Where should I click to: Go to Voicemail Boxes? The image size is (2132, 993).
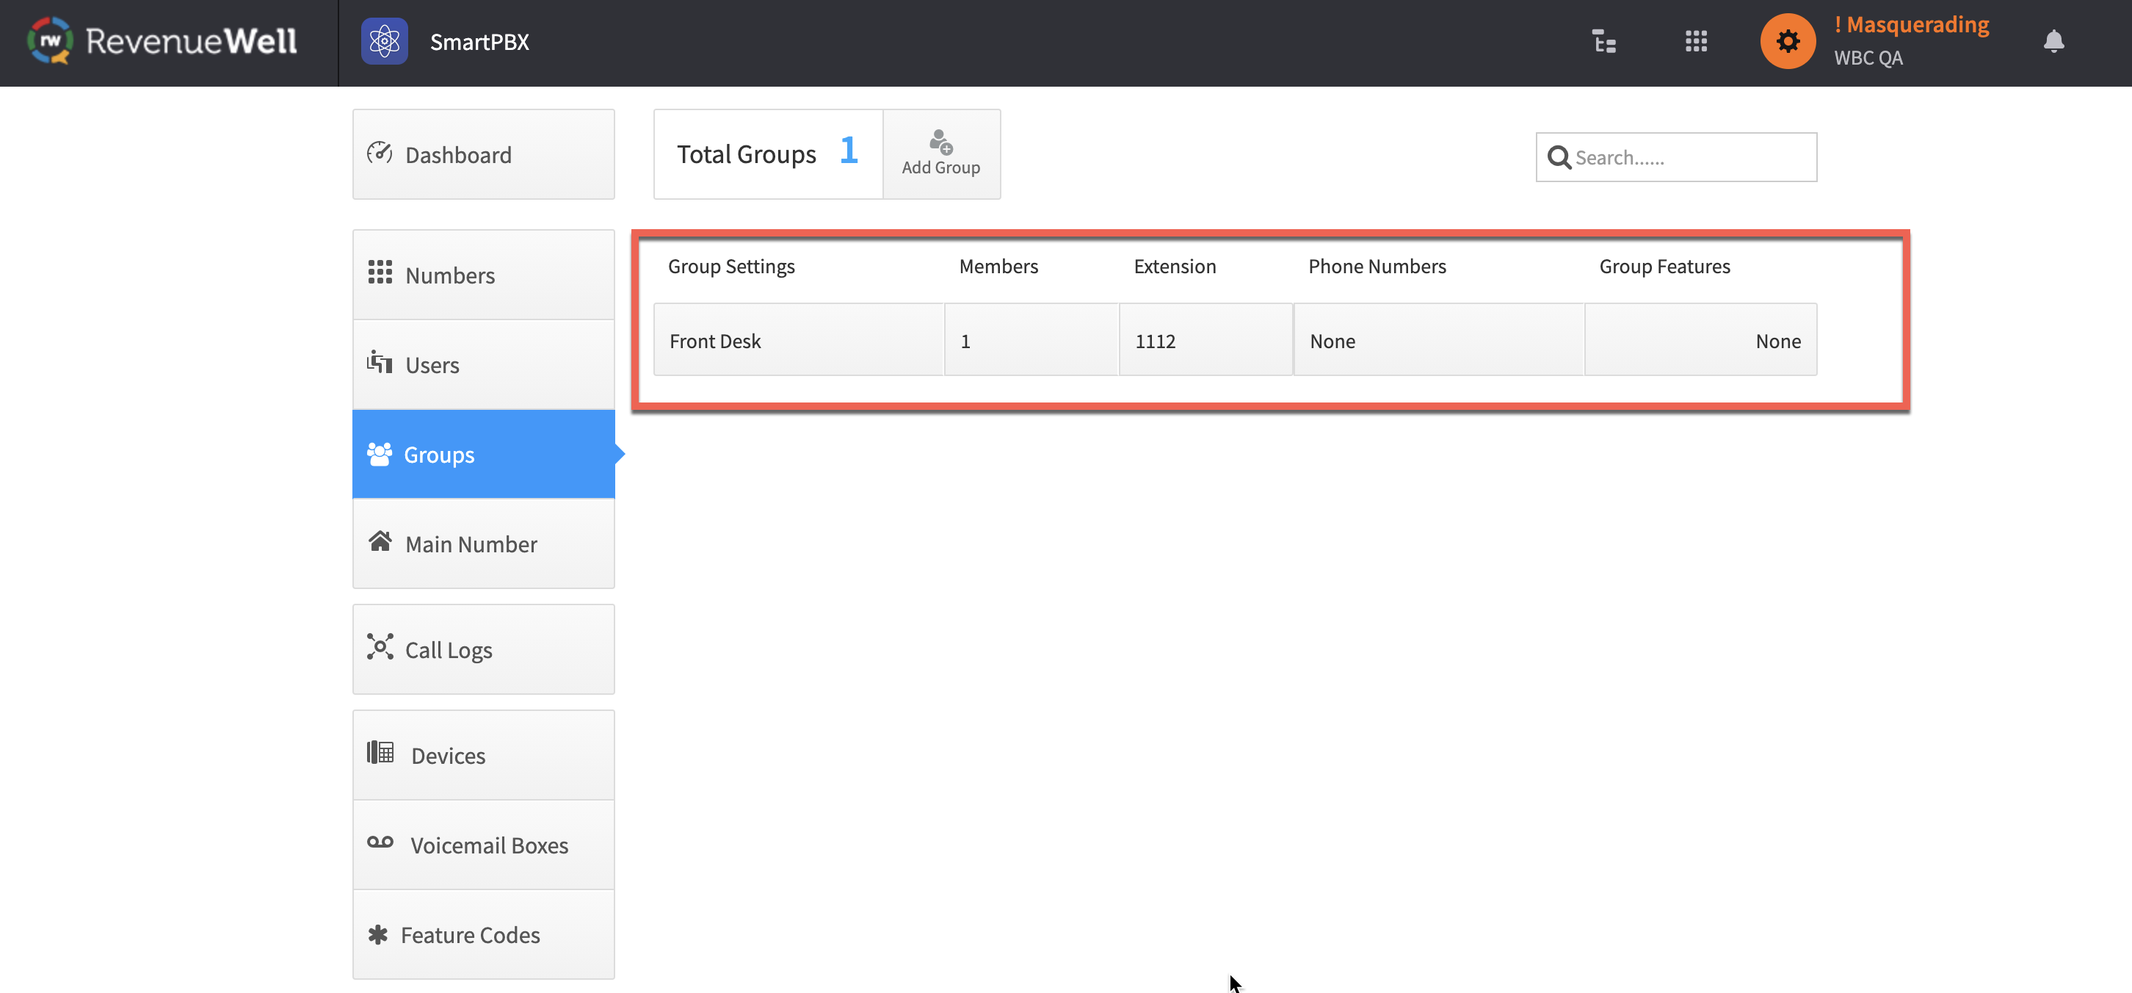tap(483, 846)
